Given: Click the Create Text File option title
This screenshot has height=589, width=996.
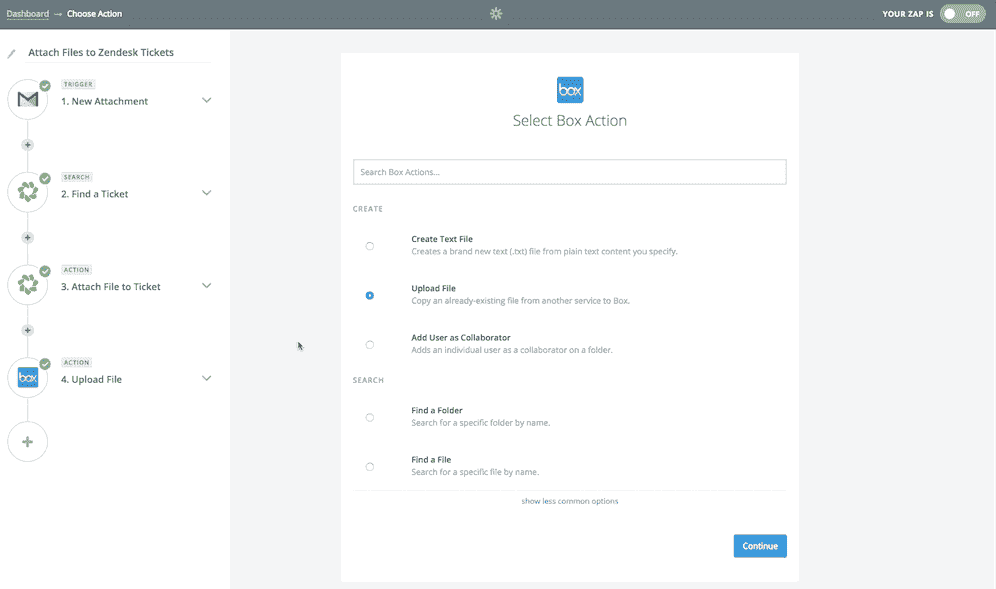Looking at the screenshot, I should (442, 239).
